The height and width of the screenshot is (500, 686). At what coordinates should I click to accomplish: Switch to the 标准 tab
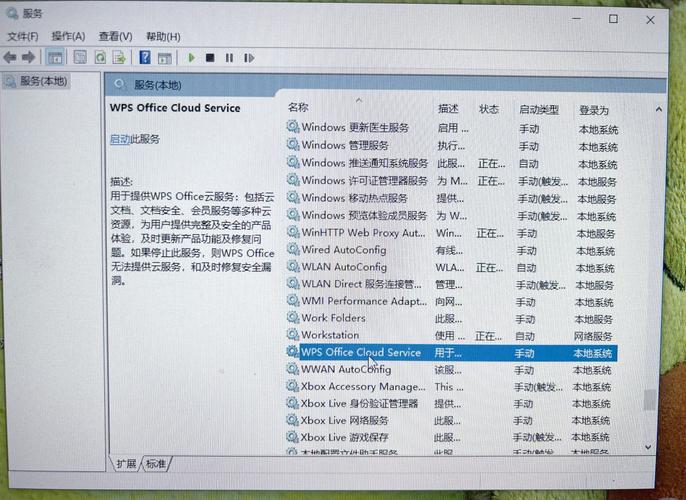tap(156, 464)
